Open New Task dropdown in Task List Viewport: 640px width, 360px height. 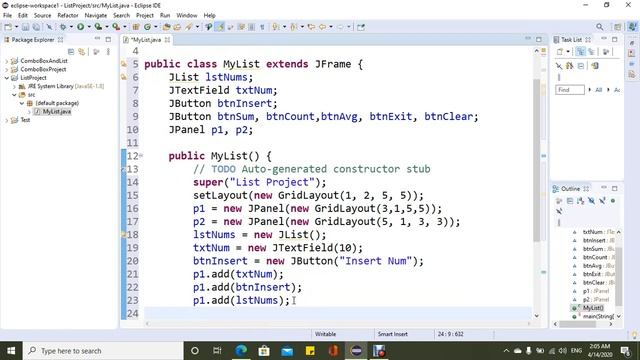(568, 52)
